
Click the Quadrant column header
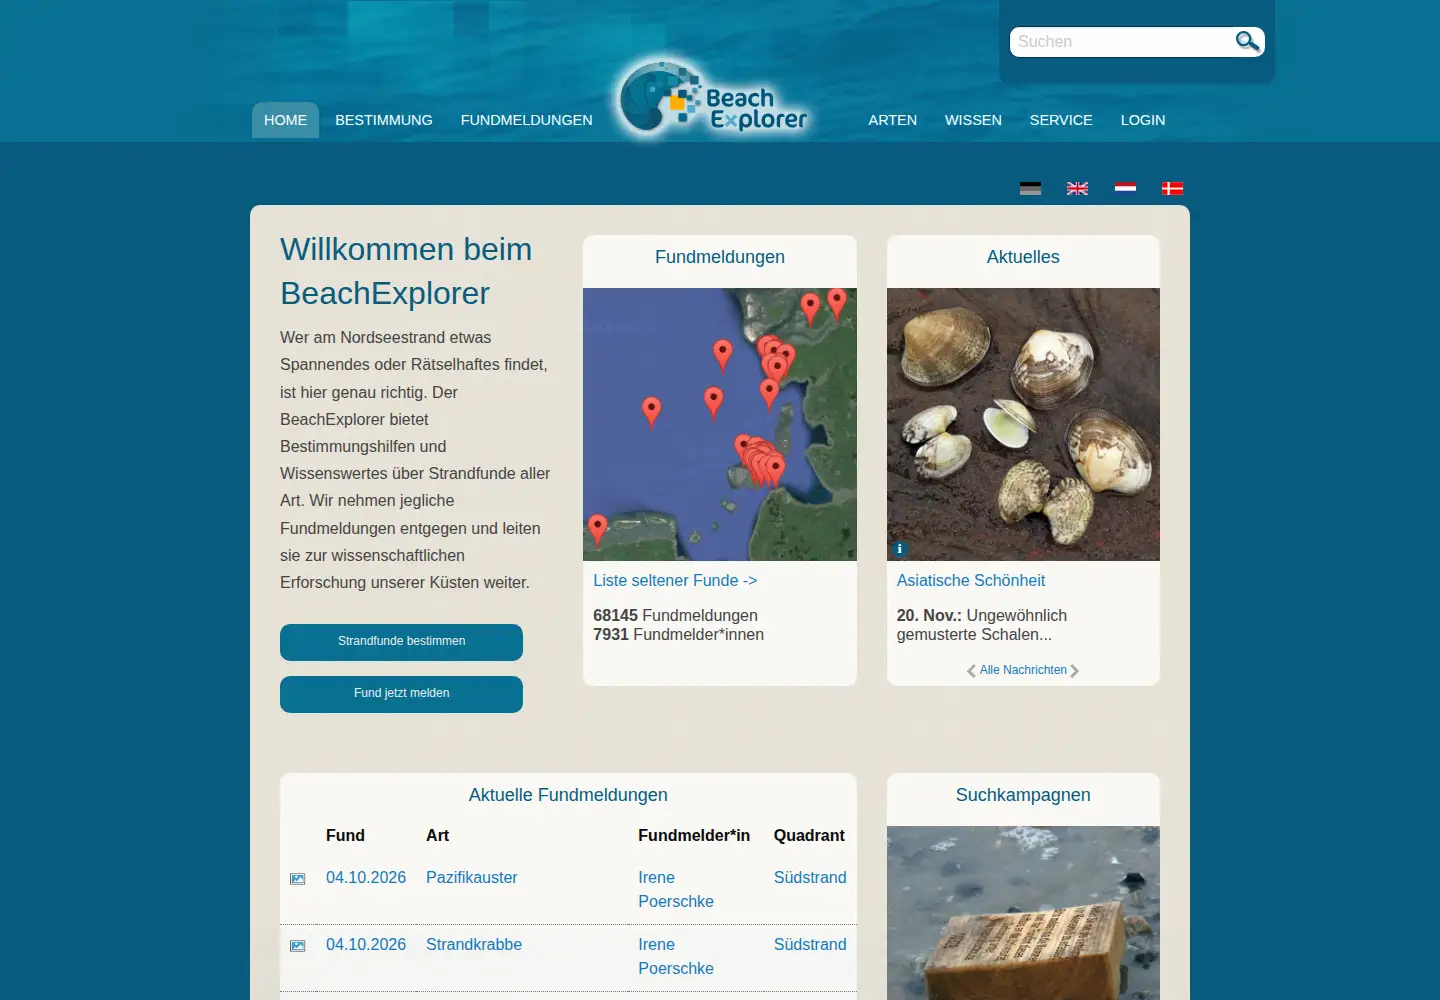809,835
